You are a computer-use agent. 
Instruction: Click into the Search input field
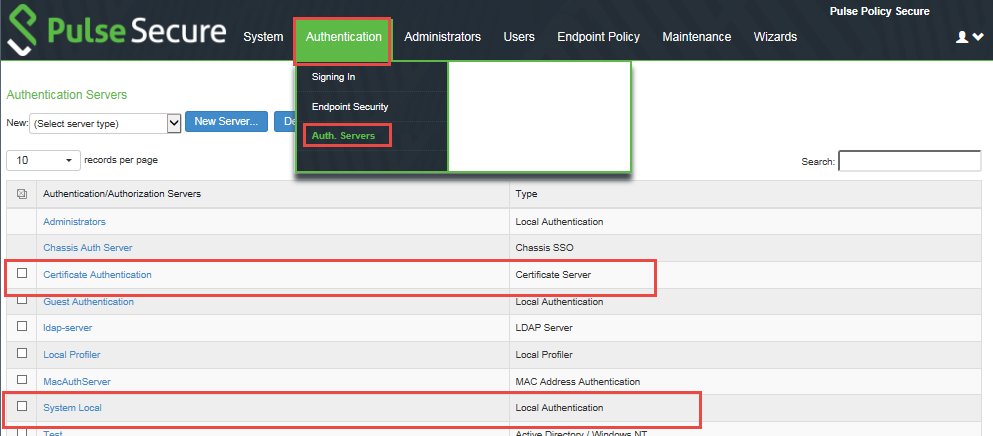[x=909, y=161]
